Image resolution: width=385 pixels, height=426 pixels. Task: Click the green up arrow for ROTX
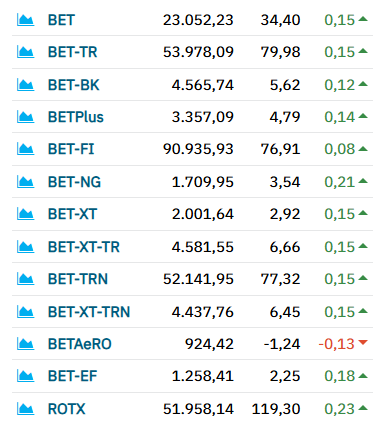tap(363, 408)
